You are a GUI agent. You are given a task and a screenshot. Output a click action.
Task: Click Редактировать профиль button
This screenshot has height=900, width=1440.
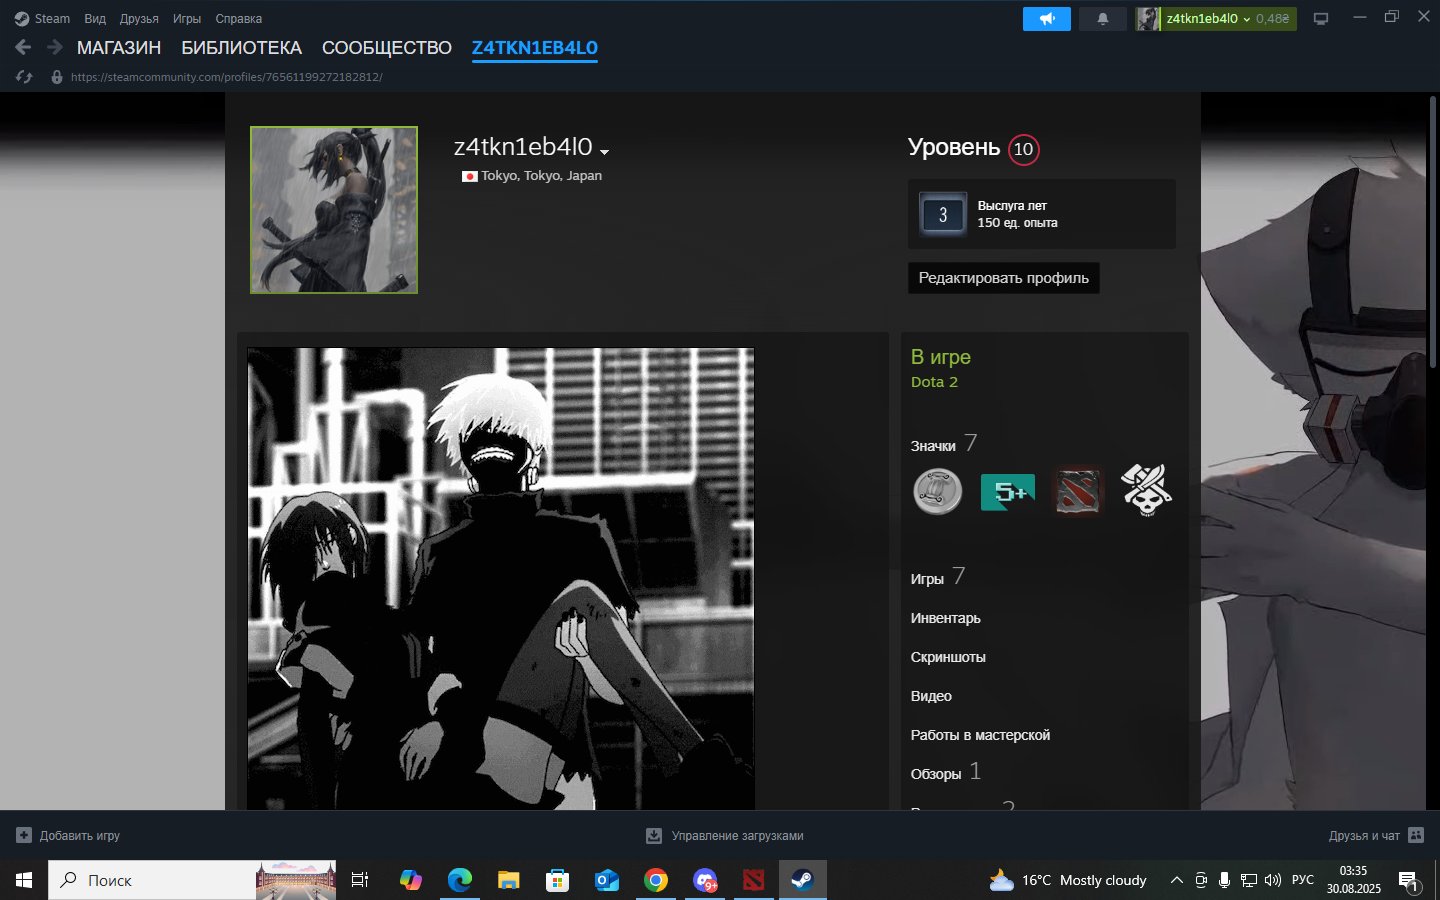(x=1003, y=278)
